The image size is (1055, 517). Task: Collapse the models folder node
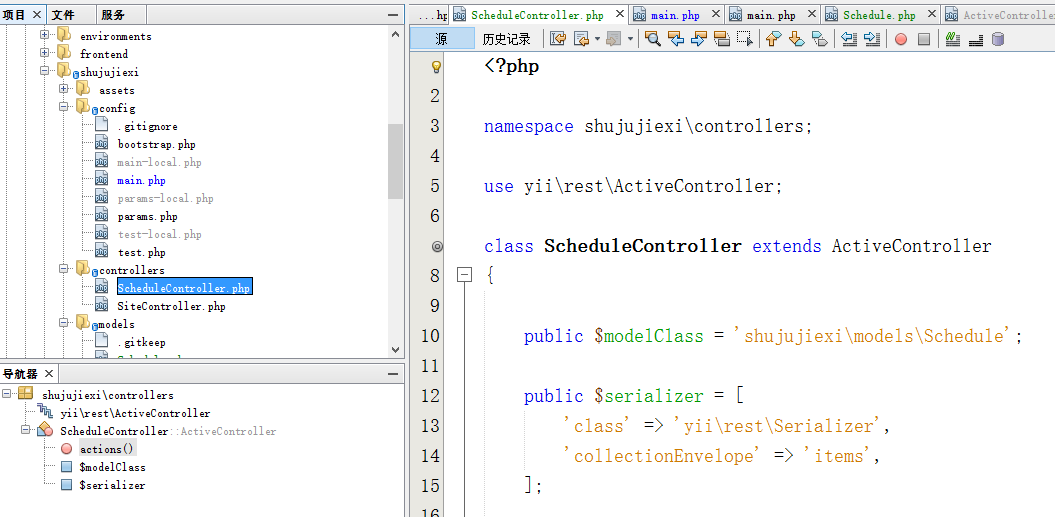63,323
